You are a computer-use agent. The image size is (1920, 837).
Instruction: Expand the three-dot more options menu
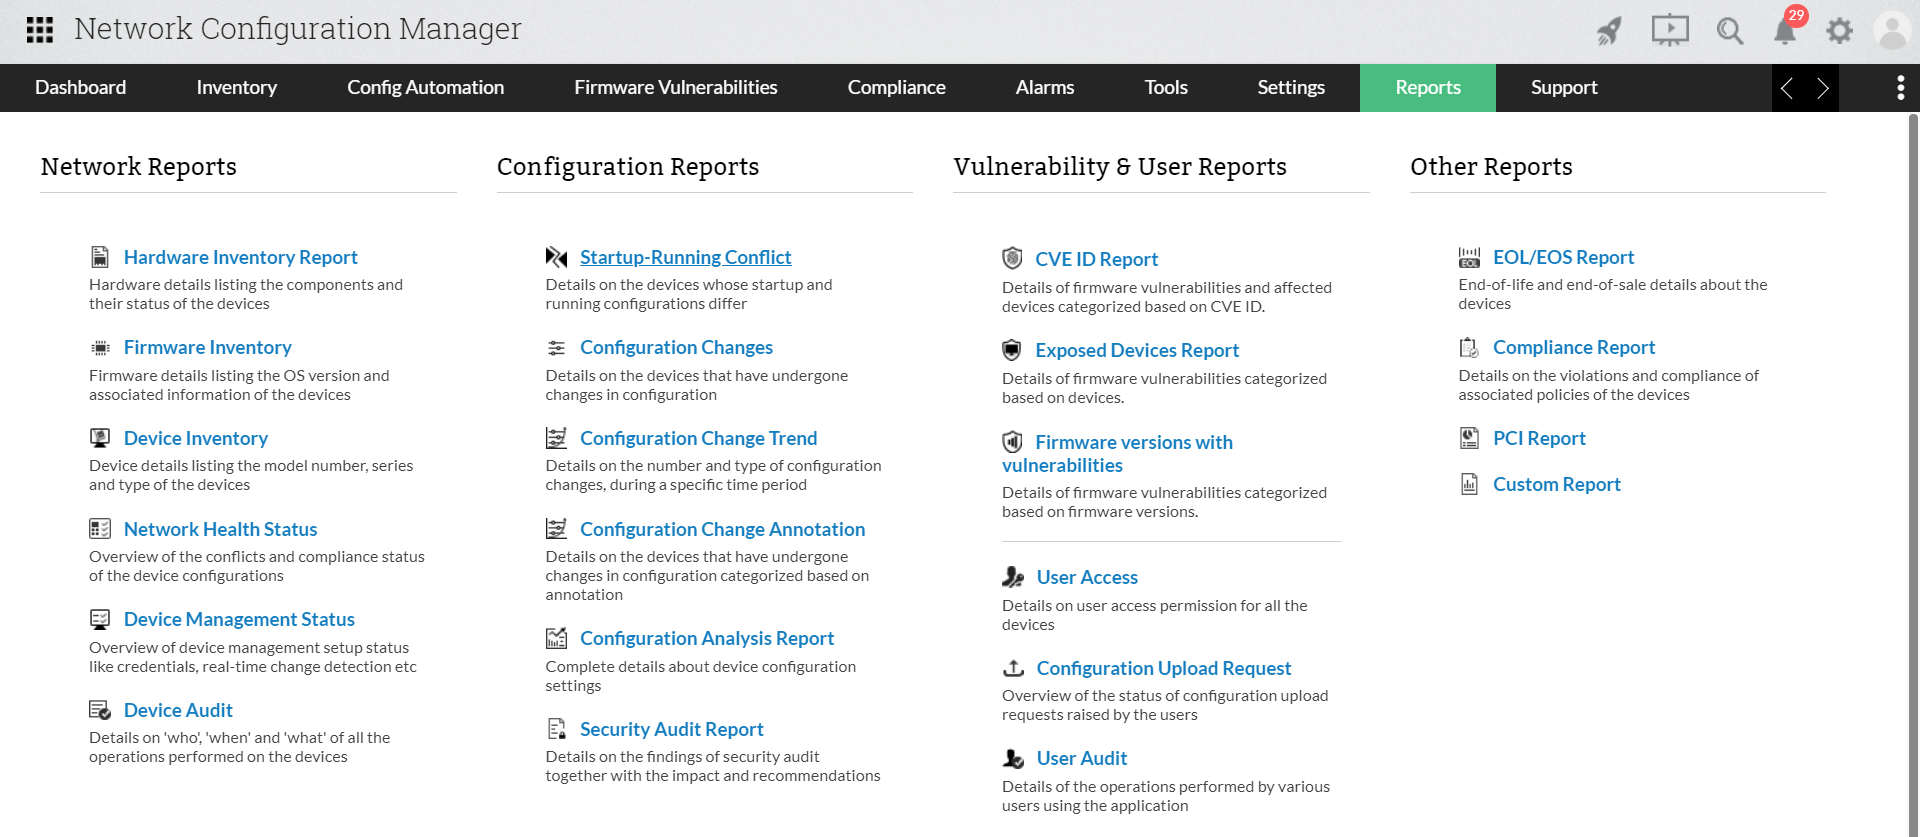(1900, 88)
